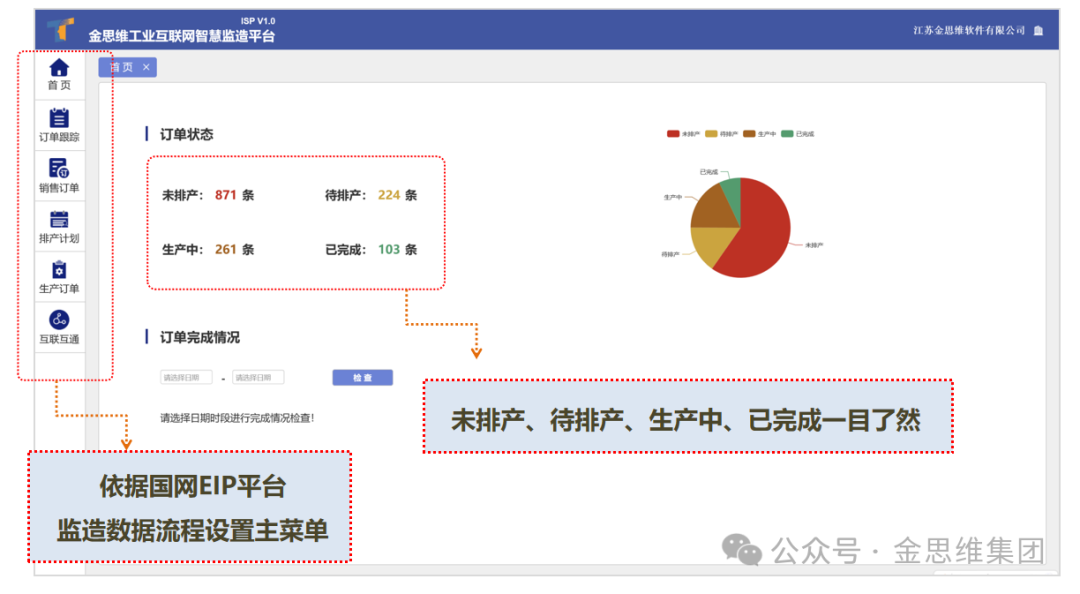The image size is (1080, 594).
Task: Open the start date picker field
Action: coord(186,378)
